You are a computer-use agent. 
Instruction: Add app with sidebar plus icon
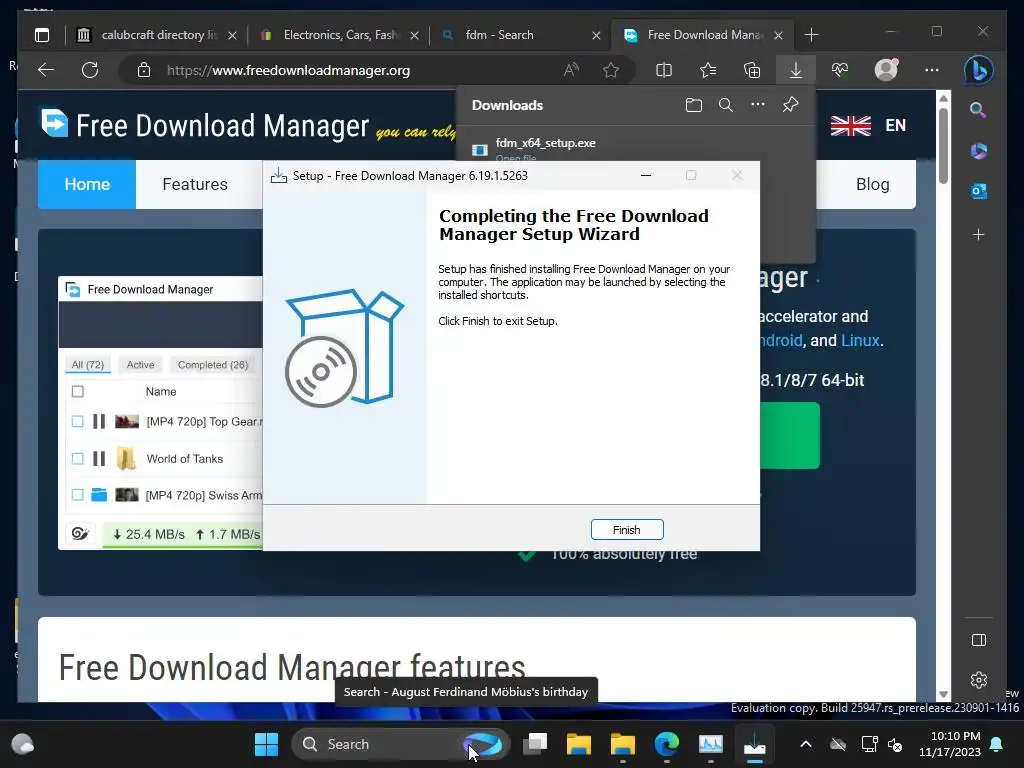pyautogui.click(x=978, y=234)
